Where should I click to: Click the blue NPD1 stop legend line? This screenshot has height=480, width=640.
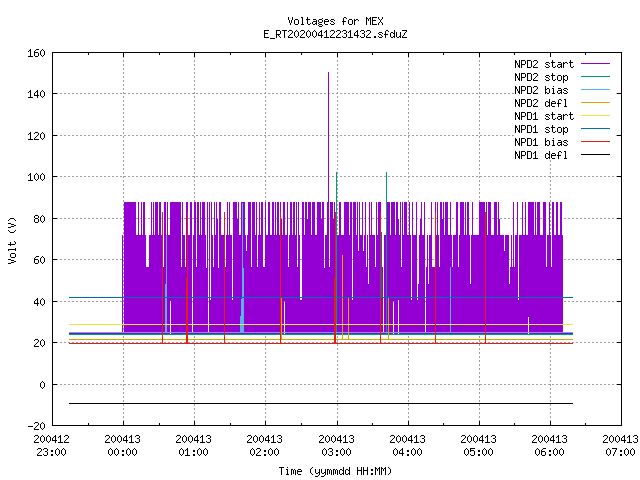595,129
